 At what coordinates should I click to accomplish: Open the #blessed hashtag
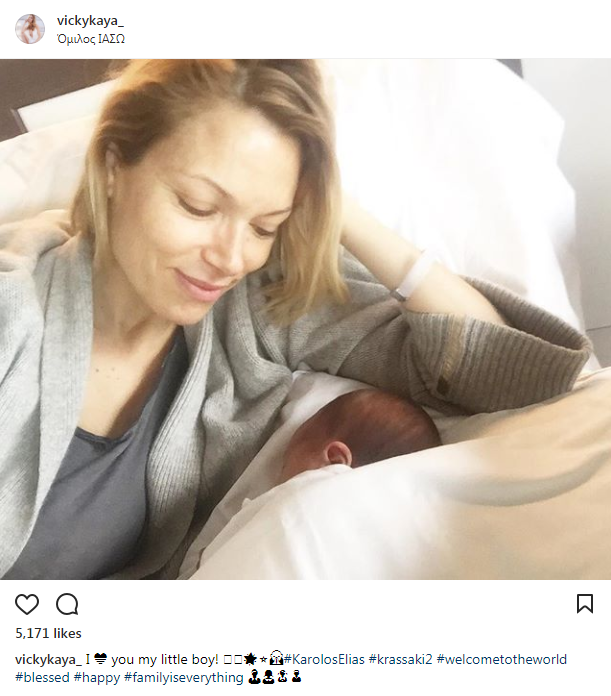[42, 678]
